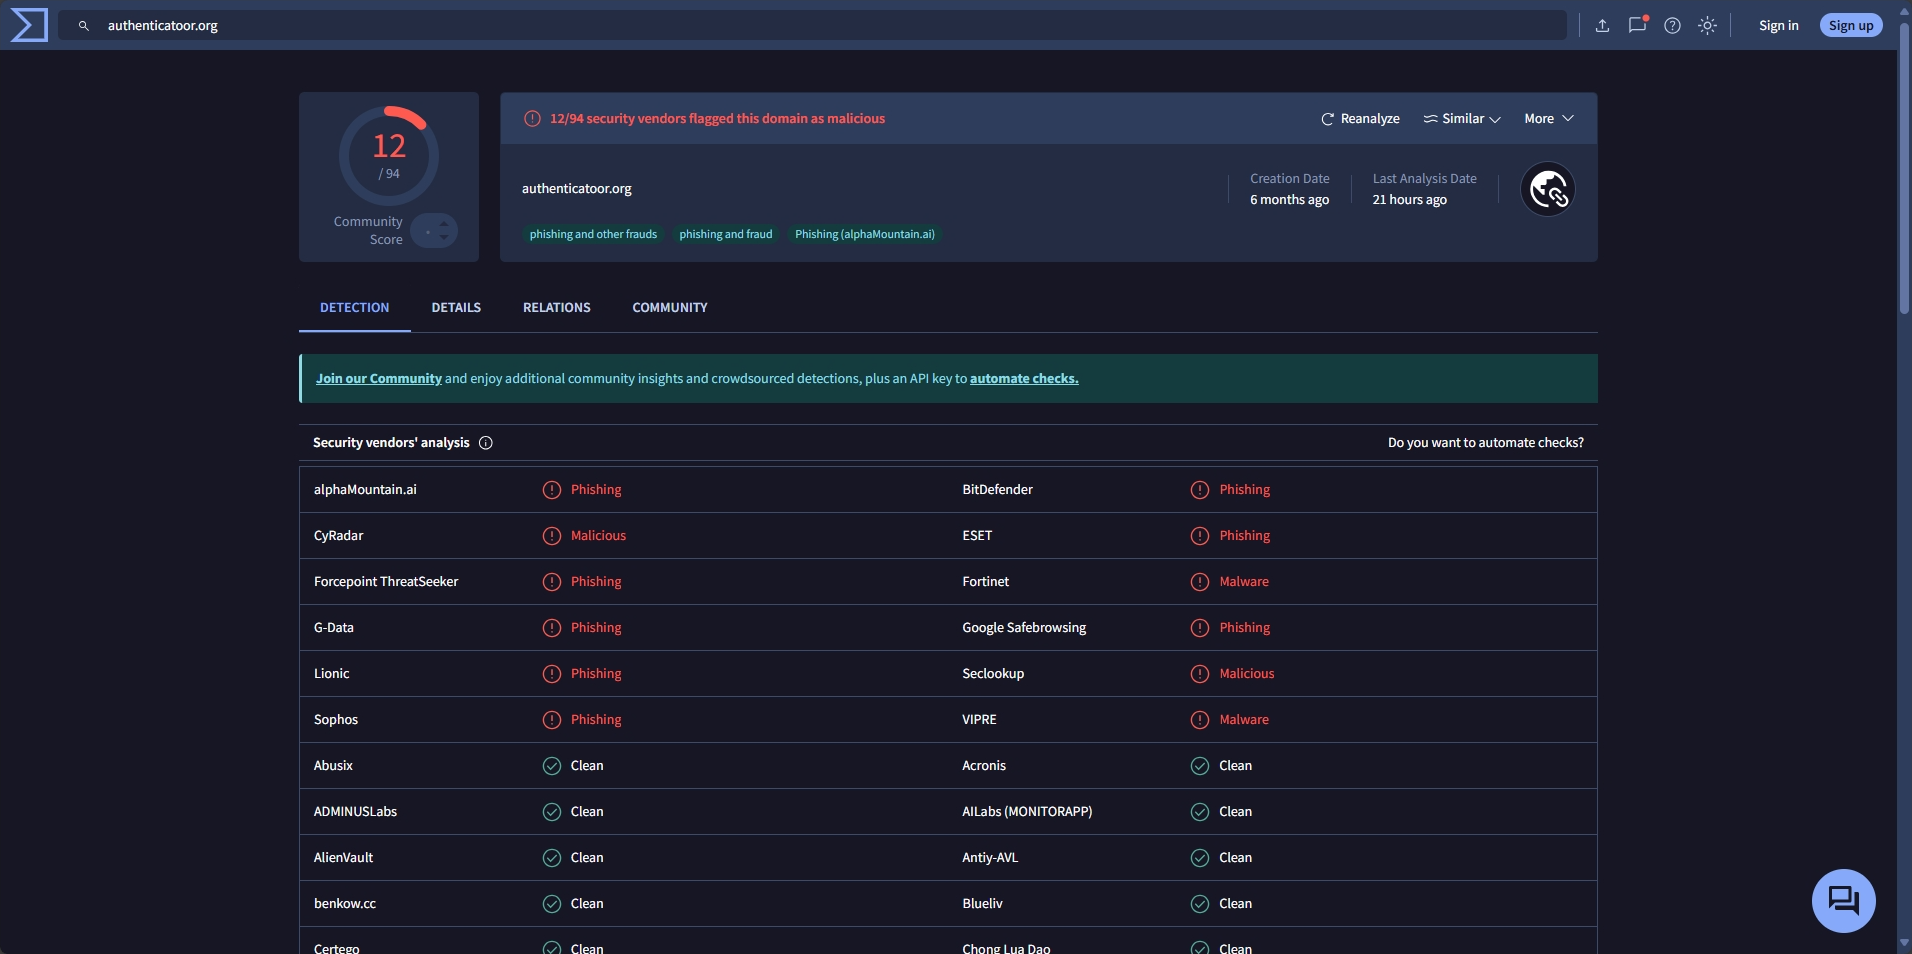
Task: Click the authenticatoor.org search field
Action: tap(800, 26)
